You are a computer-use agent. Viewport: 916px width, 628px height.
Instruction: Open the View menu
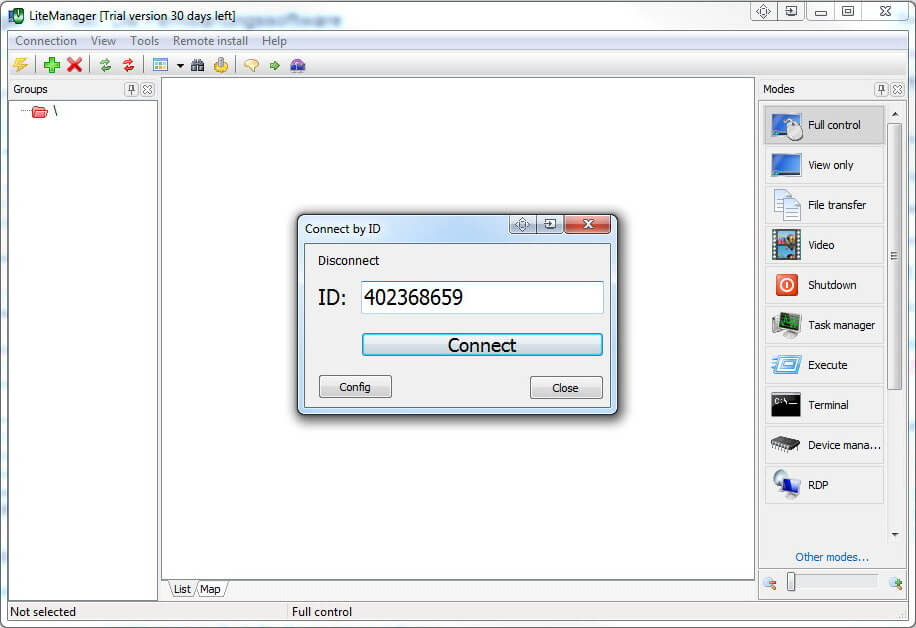pyautogui.click(x=103, y=41)
